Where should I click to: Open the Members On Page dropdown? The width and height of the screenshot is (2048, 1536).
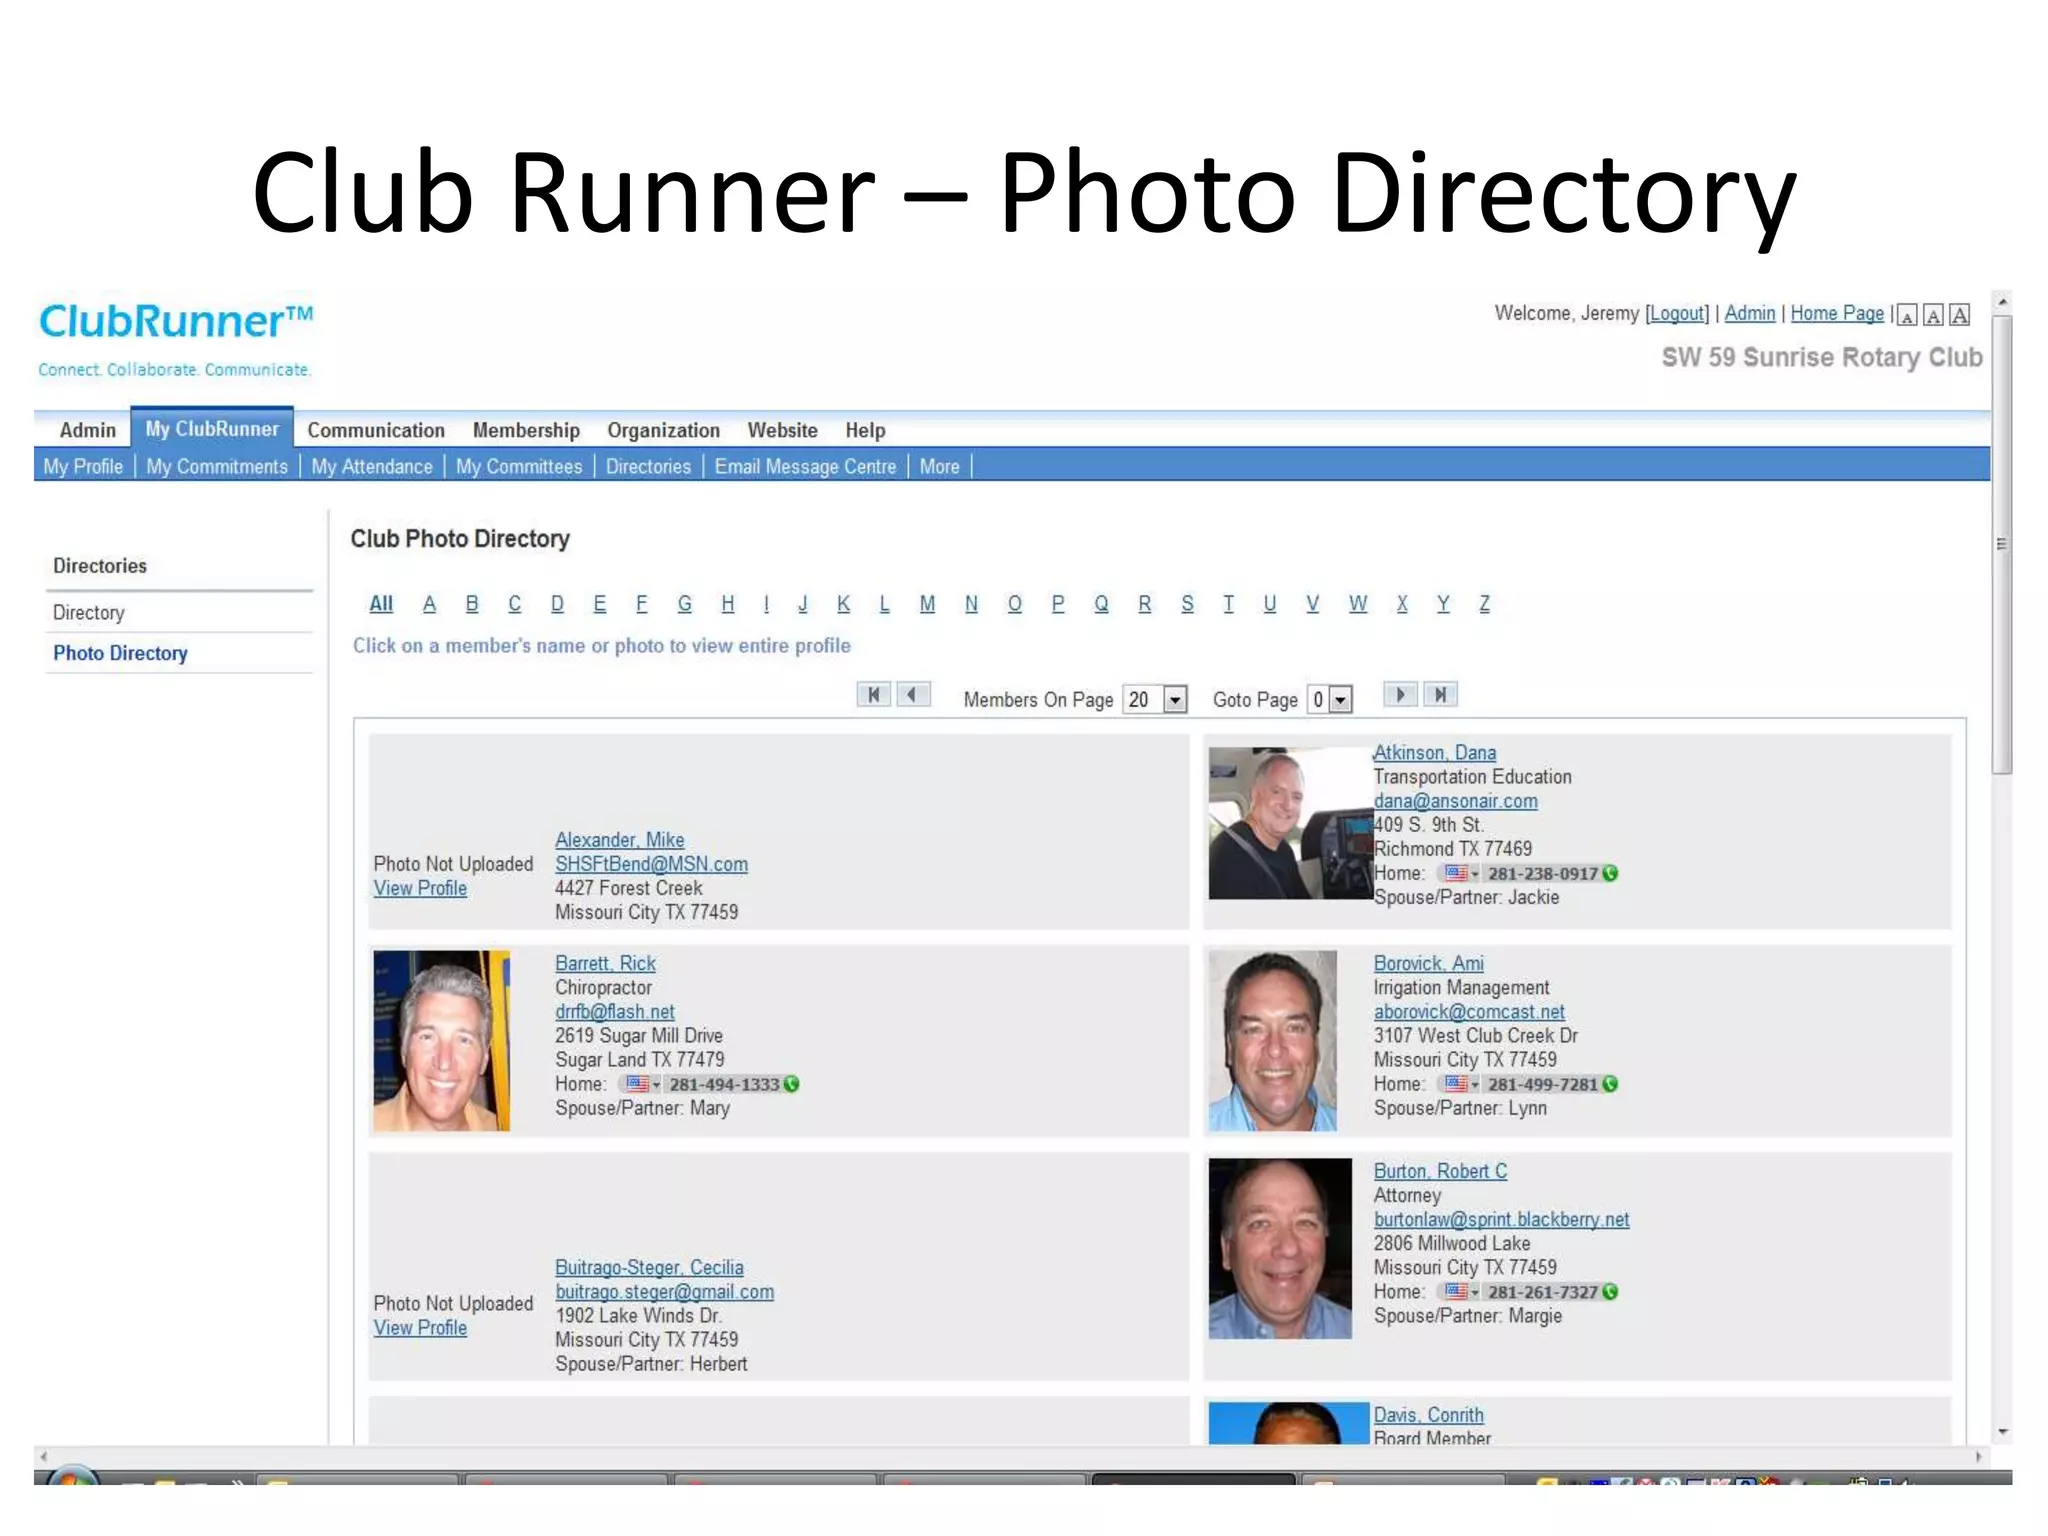(1155, 700)
